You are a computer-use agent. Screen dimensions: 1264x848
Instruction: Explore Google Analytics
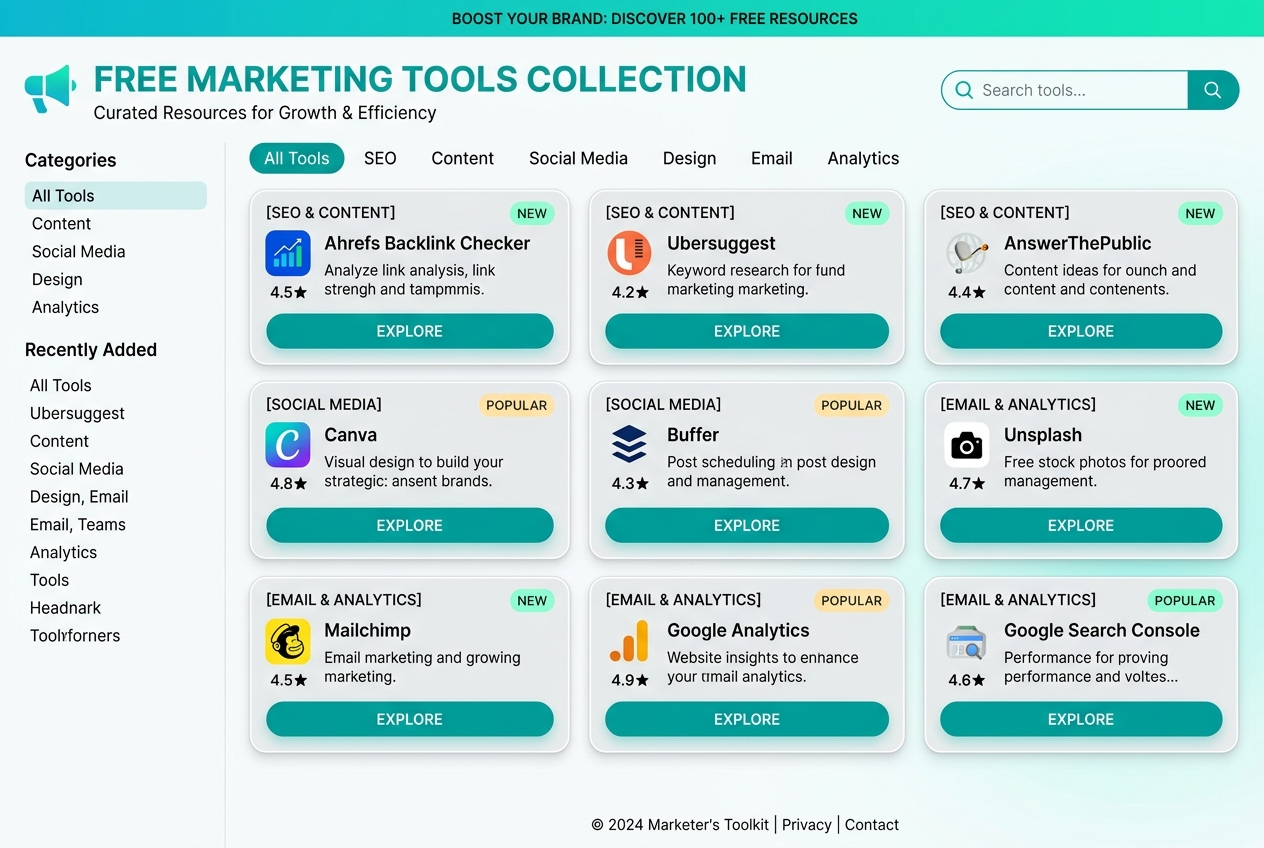(x=747, y=719)
